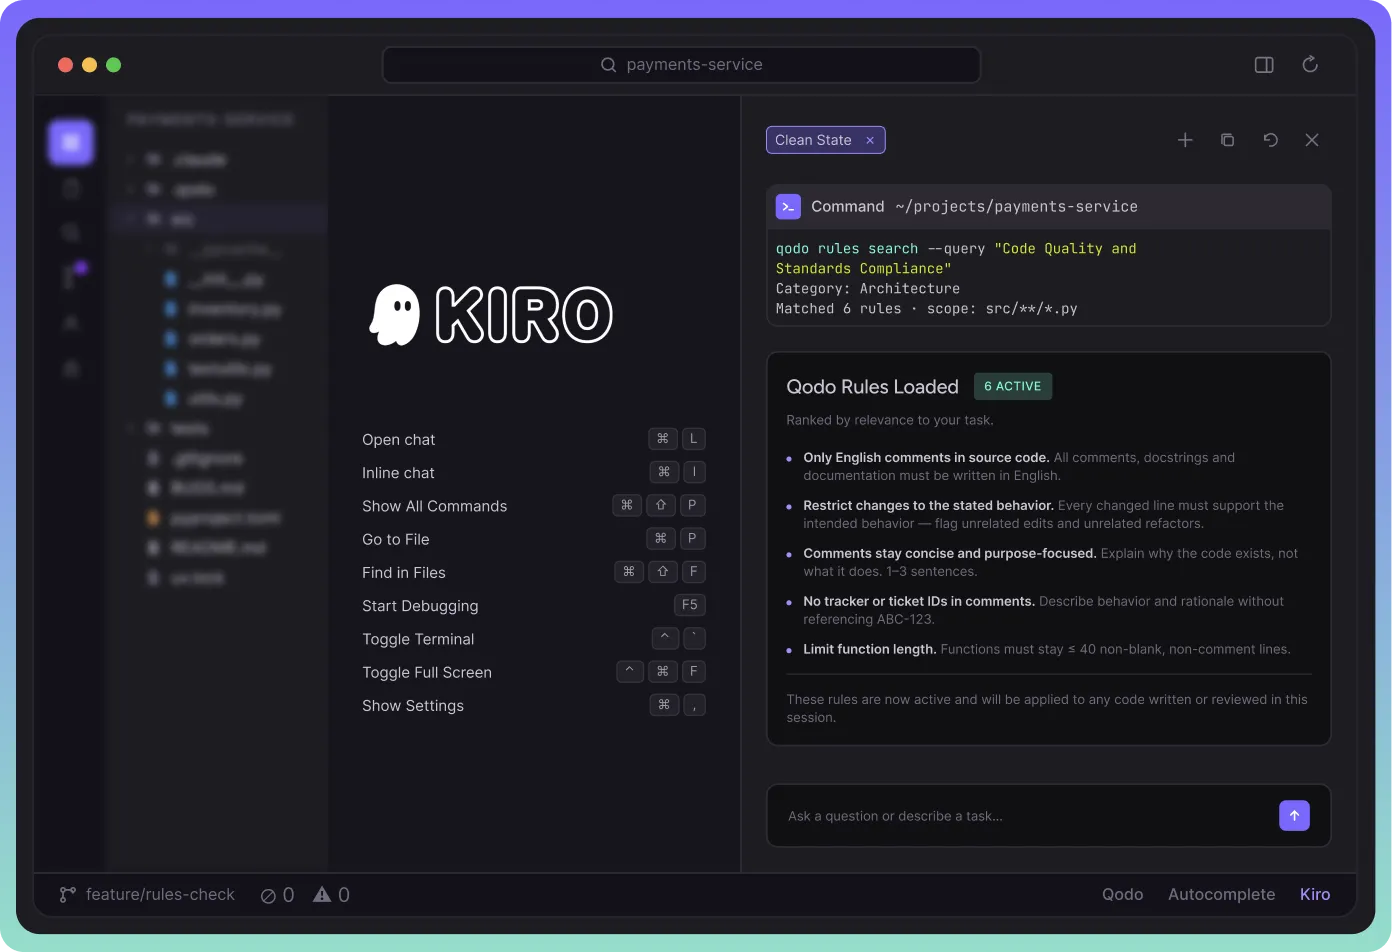
Task: Click the search magnifier in title bar field
Action: coord(608,65)
